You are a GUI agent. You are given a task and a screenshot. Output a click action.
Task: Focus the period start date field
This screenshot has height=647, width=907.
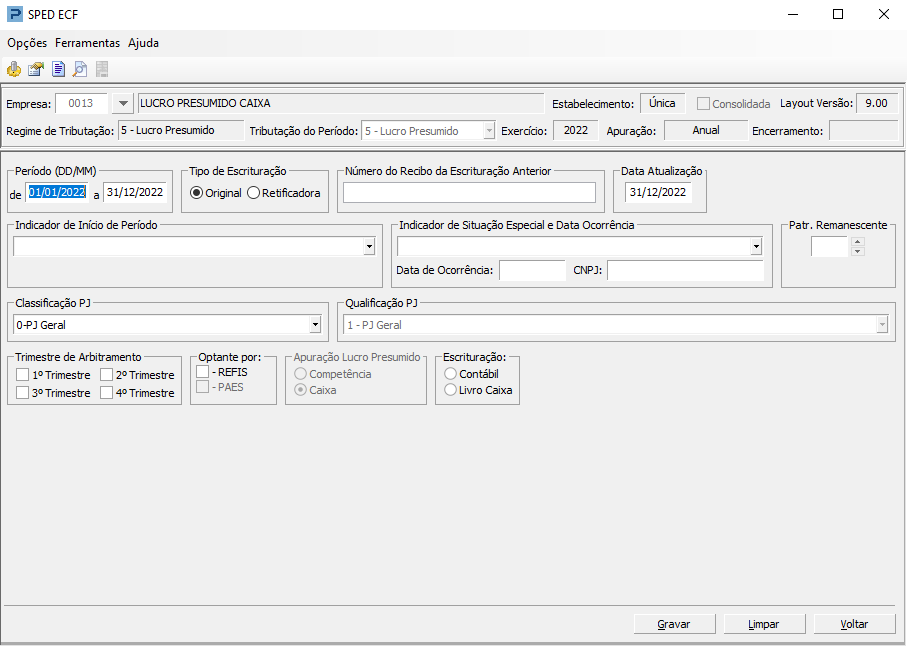coord(57,193)
